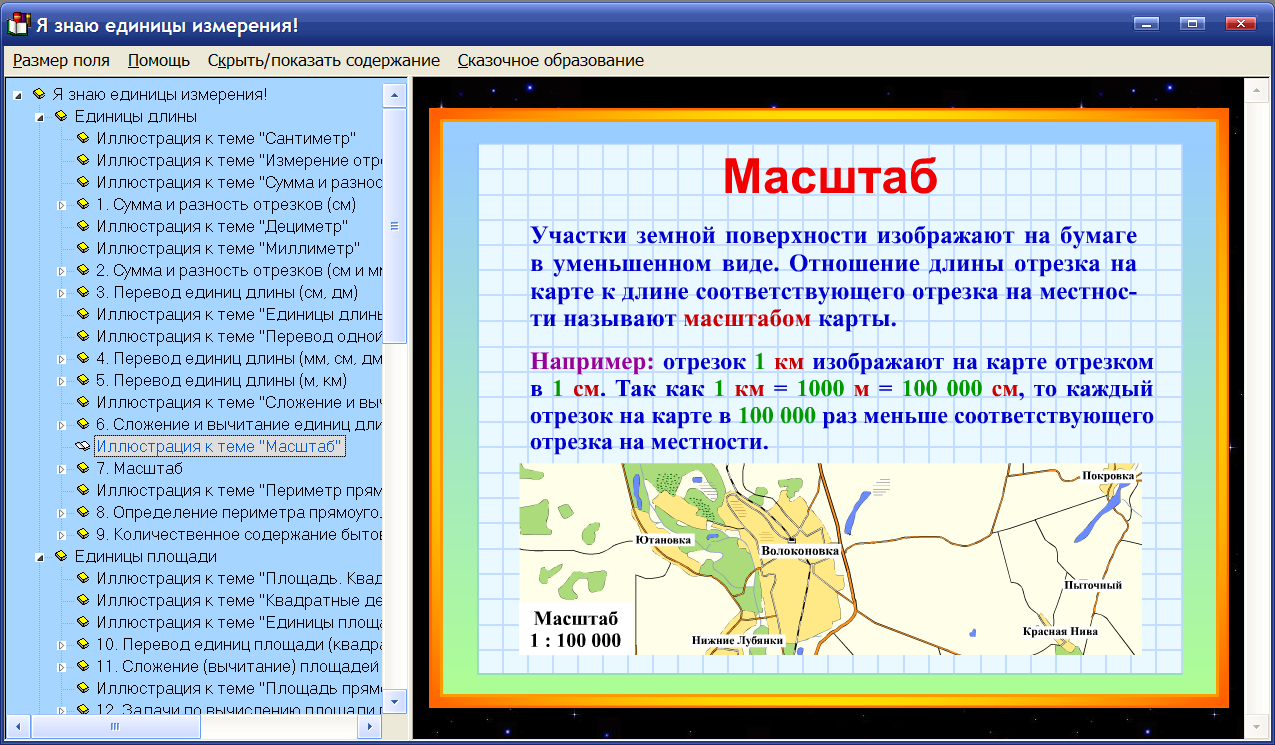Expand "8. Определение периметра прямоуго" node
This screenshot has width=1275, height=745.
[x=61, y=513]
